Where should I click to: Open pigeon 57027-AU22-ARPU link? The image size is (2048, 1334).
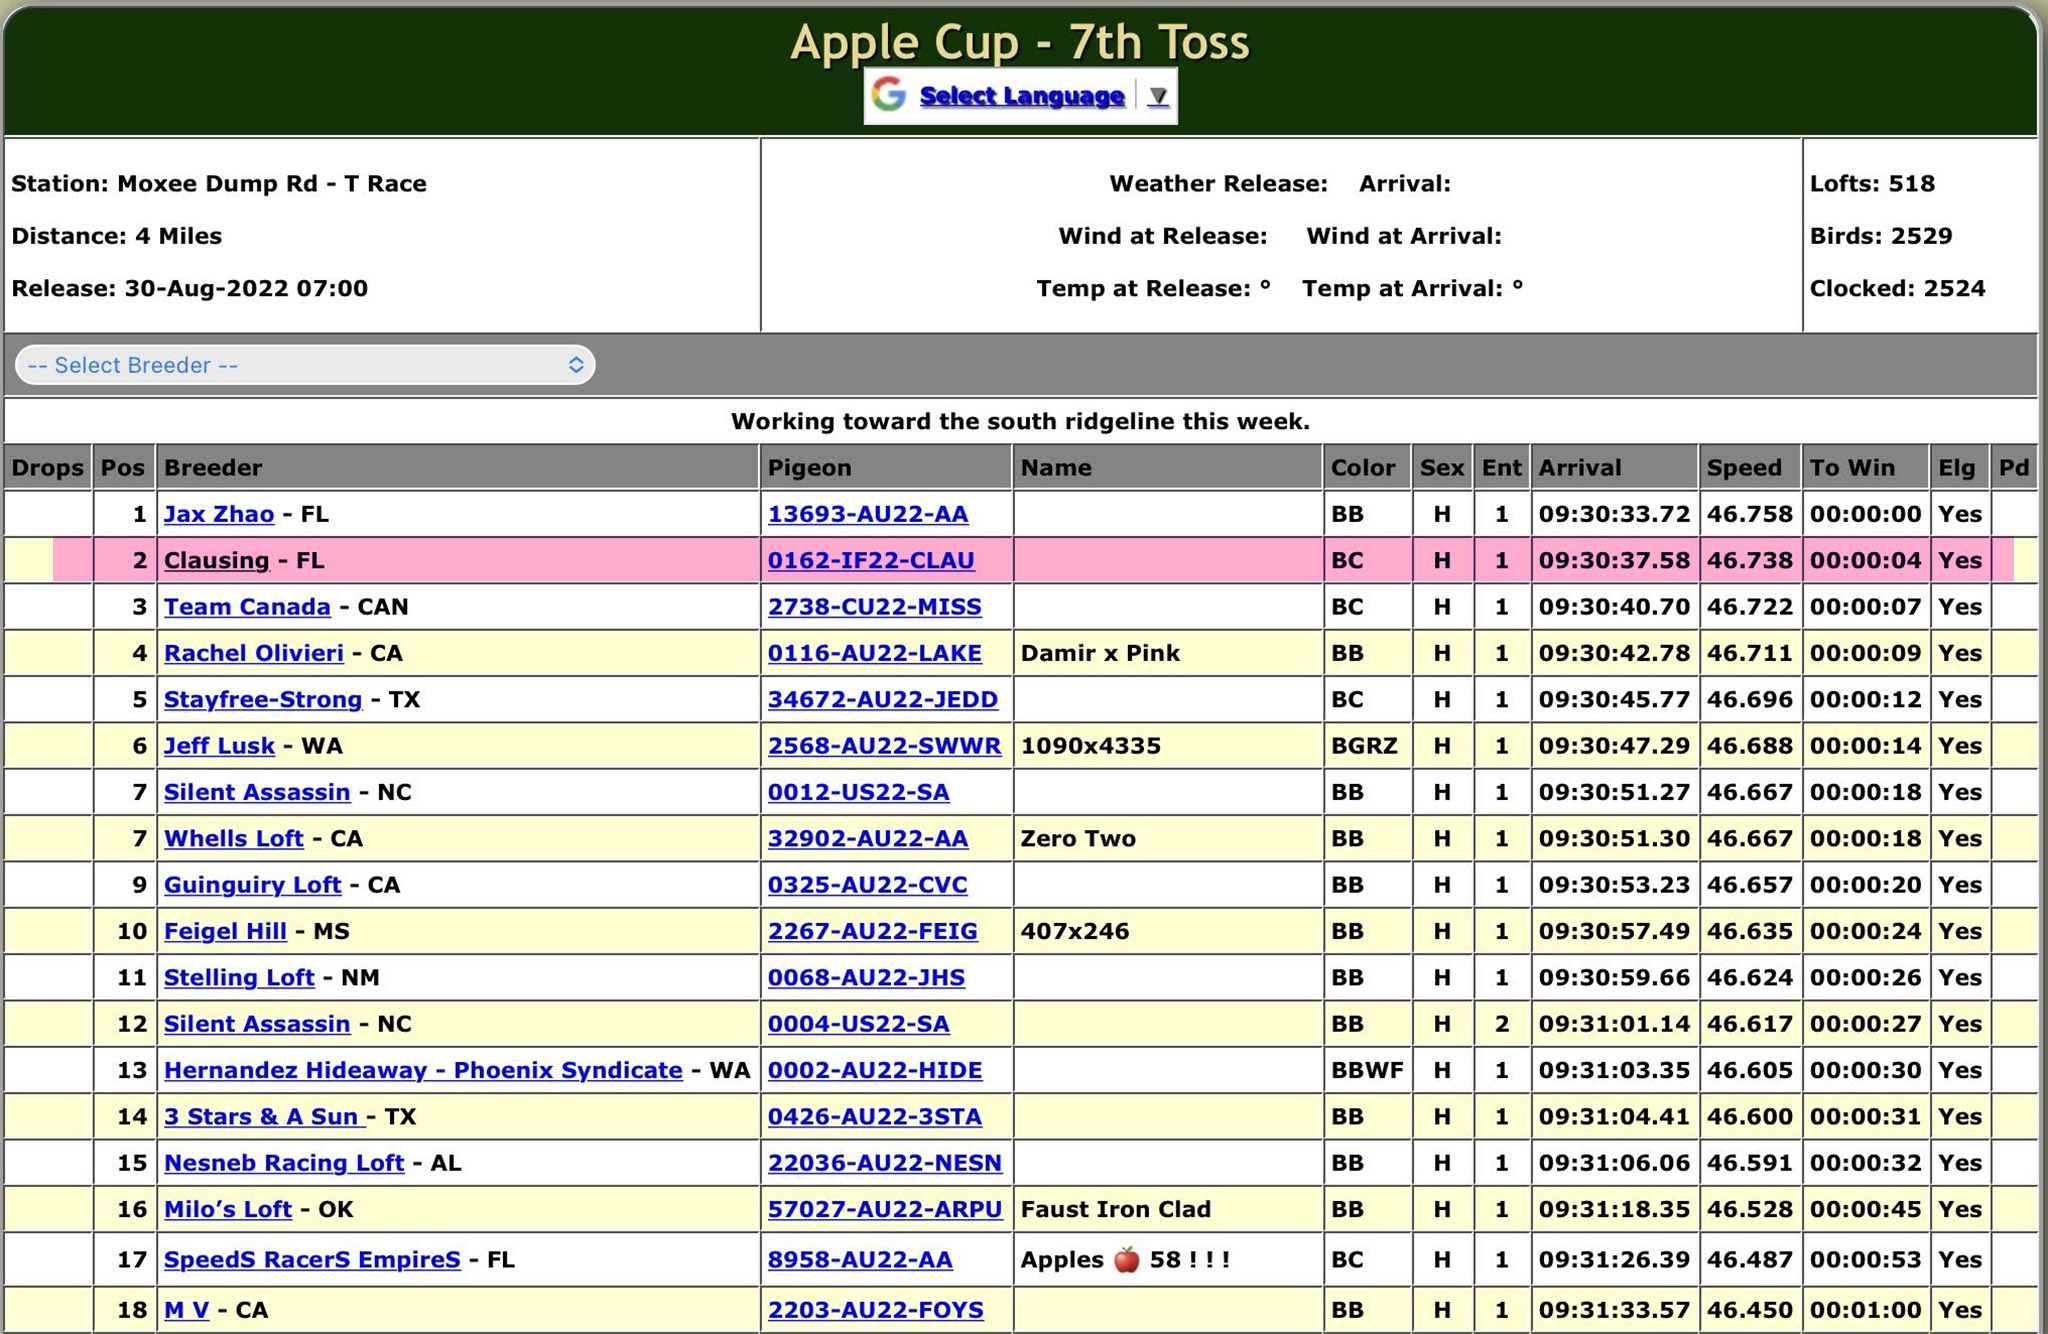tap(884, 1209)
